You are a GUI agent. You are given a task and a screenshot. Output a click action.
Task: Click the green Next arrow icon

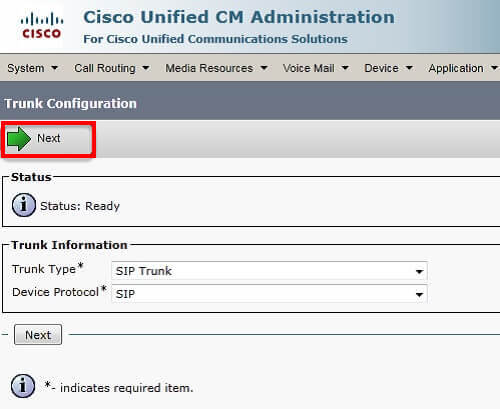click(x=19, y=139)
